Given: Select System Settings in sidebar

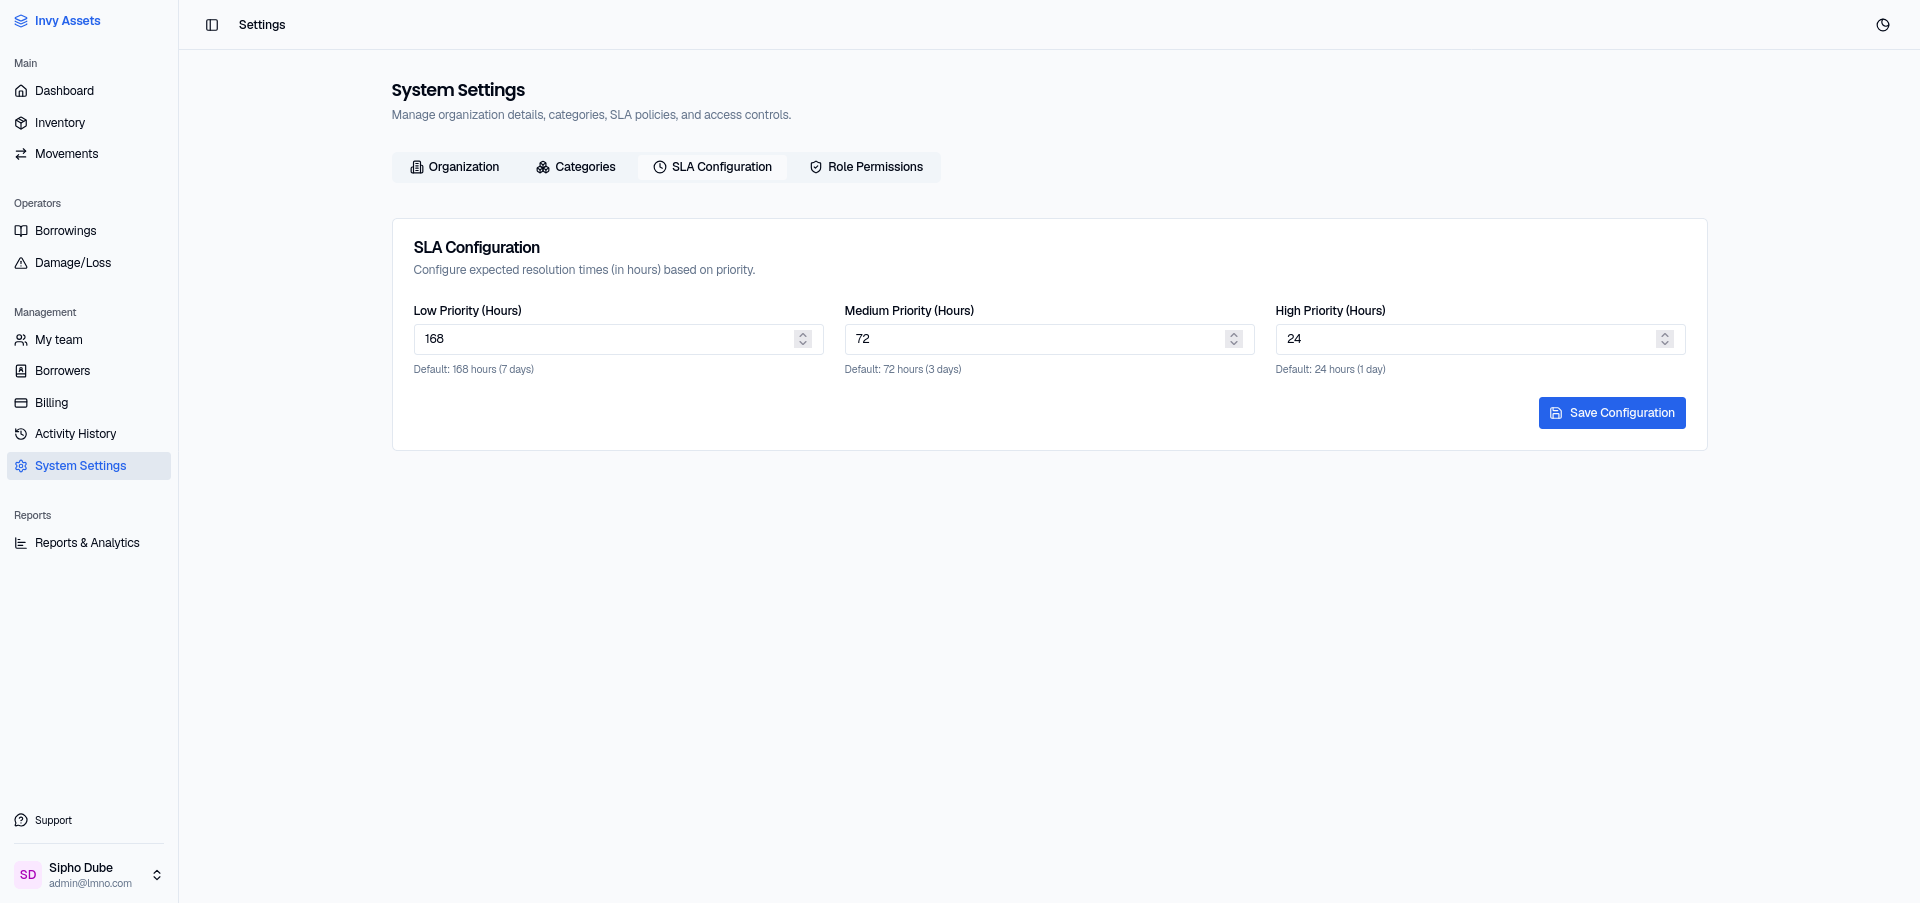Looking at the screenshot, I should coord(89,466).
